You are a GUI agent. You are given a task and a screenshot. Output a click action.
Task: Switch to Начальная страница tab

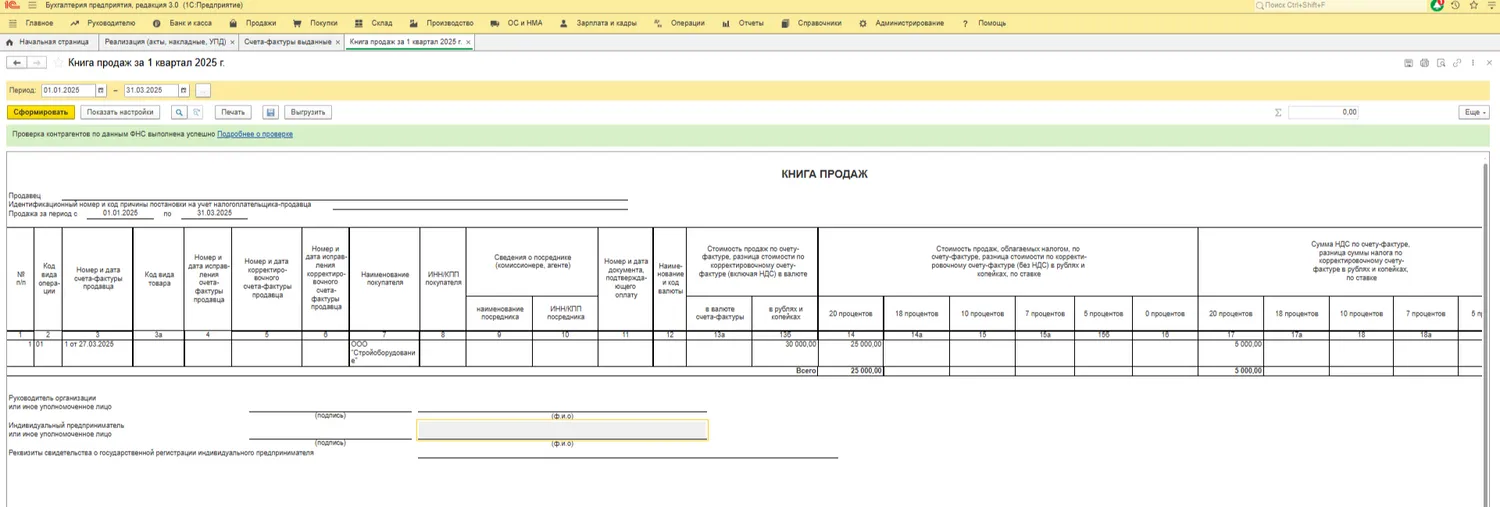pos(47,42)
